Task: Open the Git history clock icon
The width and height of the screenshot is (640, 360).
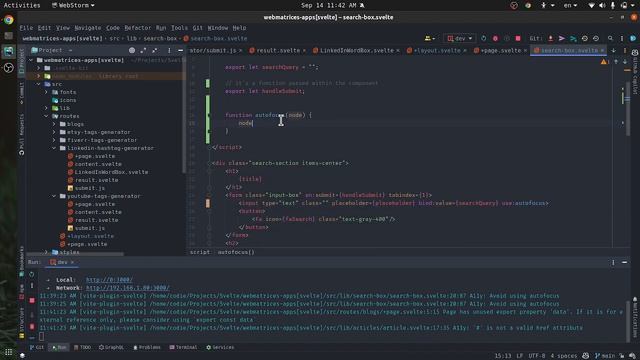Action: point(584,38)
